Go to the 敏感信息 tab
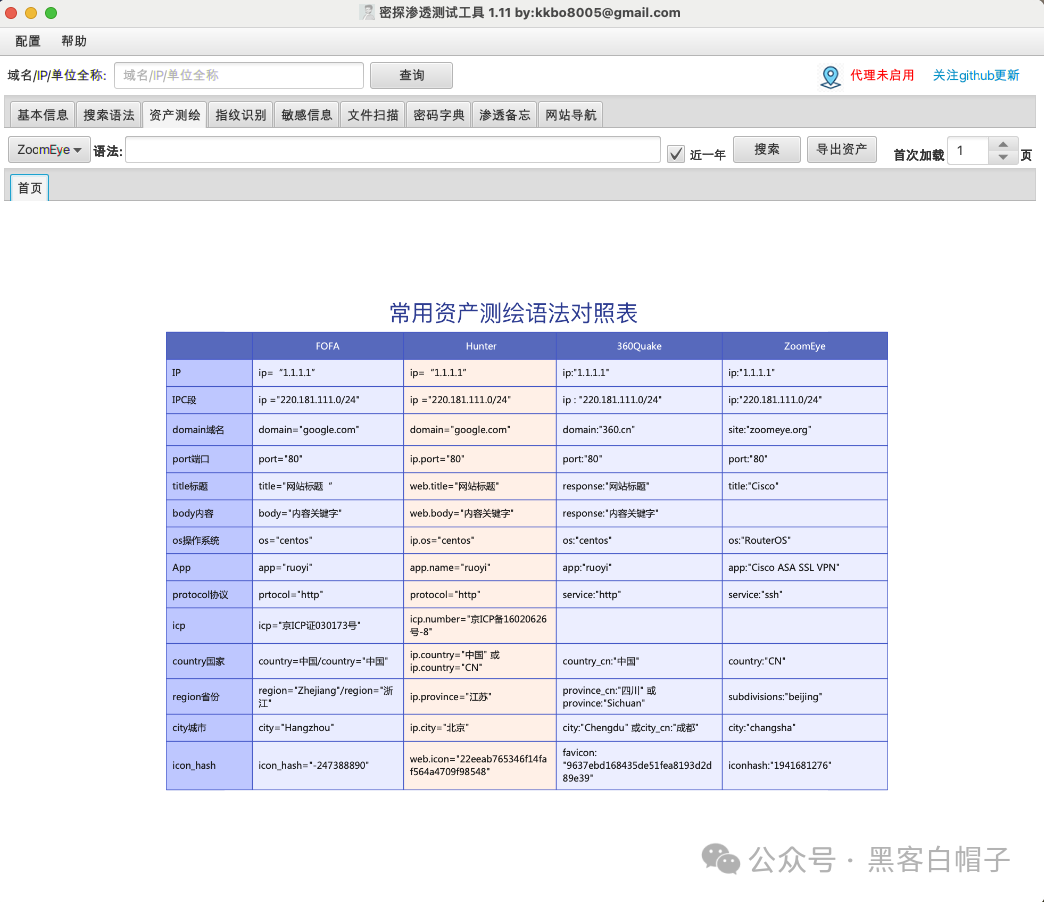1044x902 pixels. click(306, 114)
